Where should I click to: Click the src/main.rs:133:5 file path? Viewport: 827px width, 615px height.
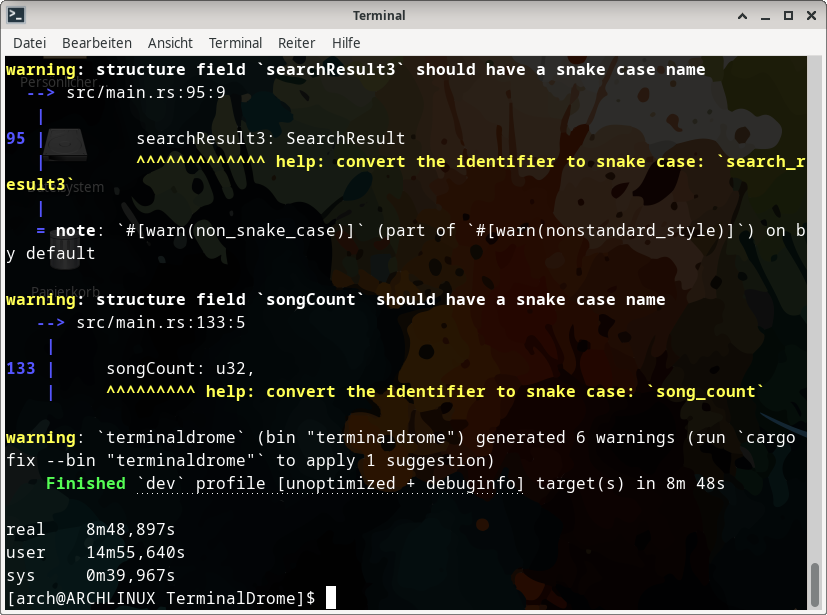160,323
